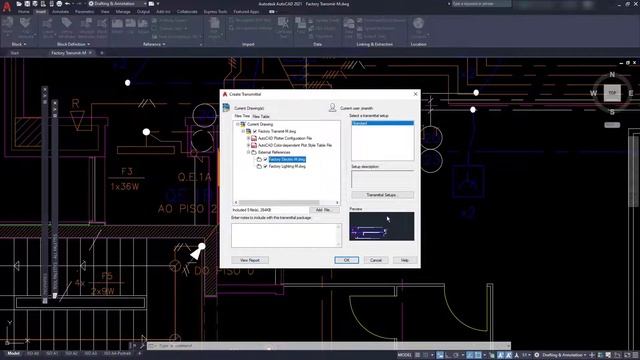640x360 pixels.
Task: Click the Open file icon in quick access toolbar
Action: 19,4
